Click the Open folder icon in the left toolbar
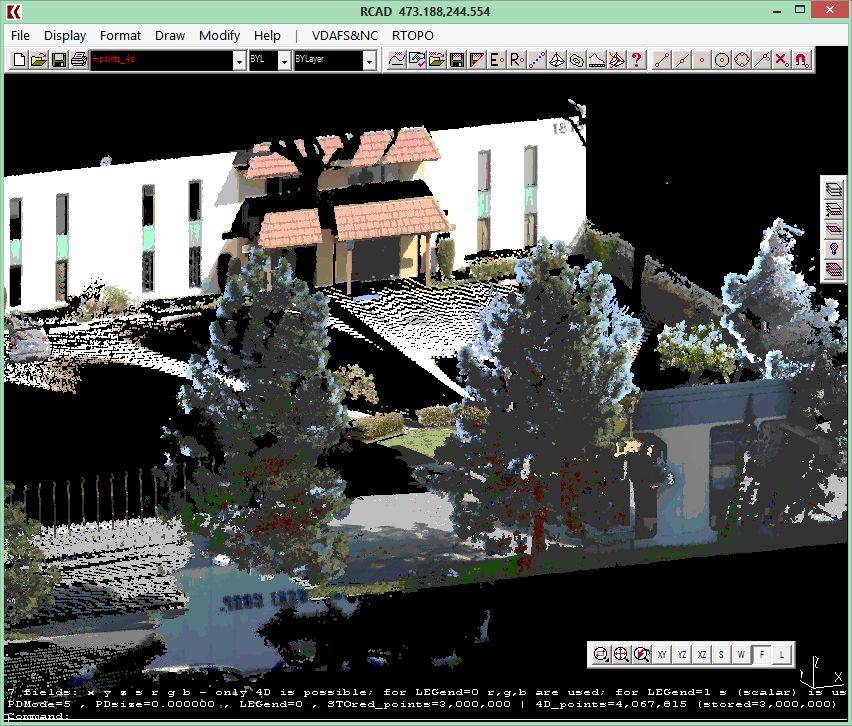The width and height of the screenshot is (852, 726). click(x=39, y=60)
